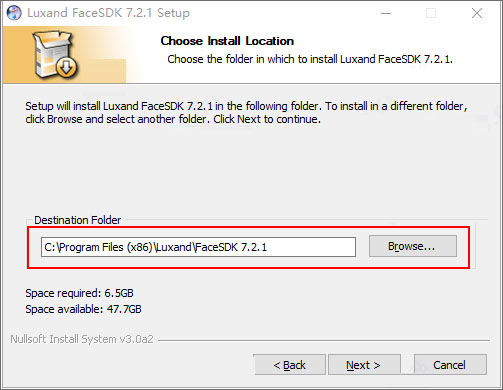Click the 'Setup will install' instruction paragraph
Viewport: 503px width, 390px height.
[x=246, y=112]
